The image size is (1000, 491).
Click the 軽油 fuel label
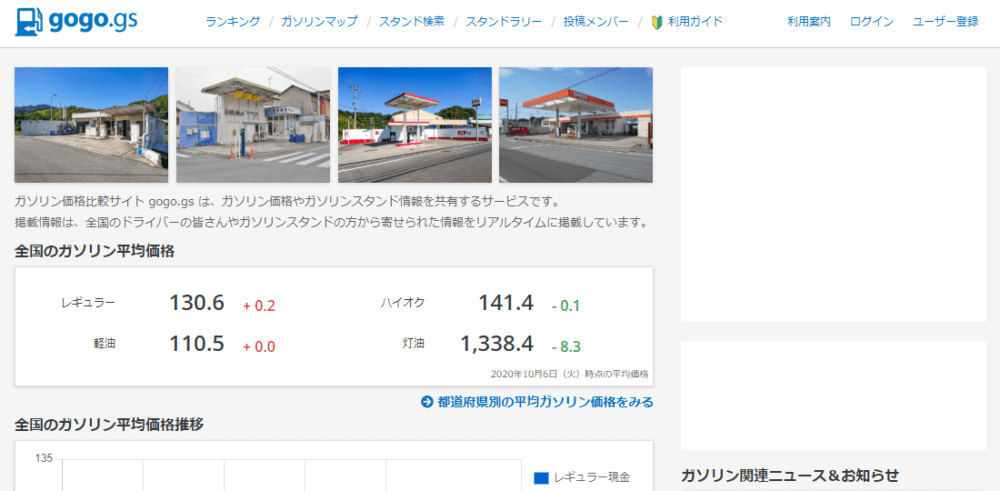click(x=105, y=343)
